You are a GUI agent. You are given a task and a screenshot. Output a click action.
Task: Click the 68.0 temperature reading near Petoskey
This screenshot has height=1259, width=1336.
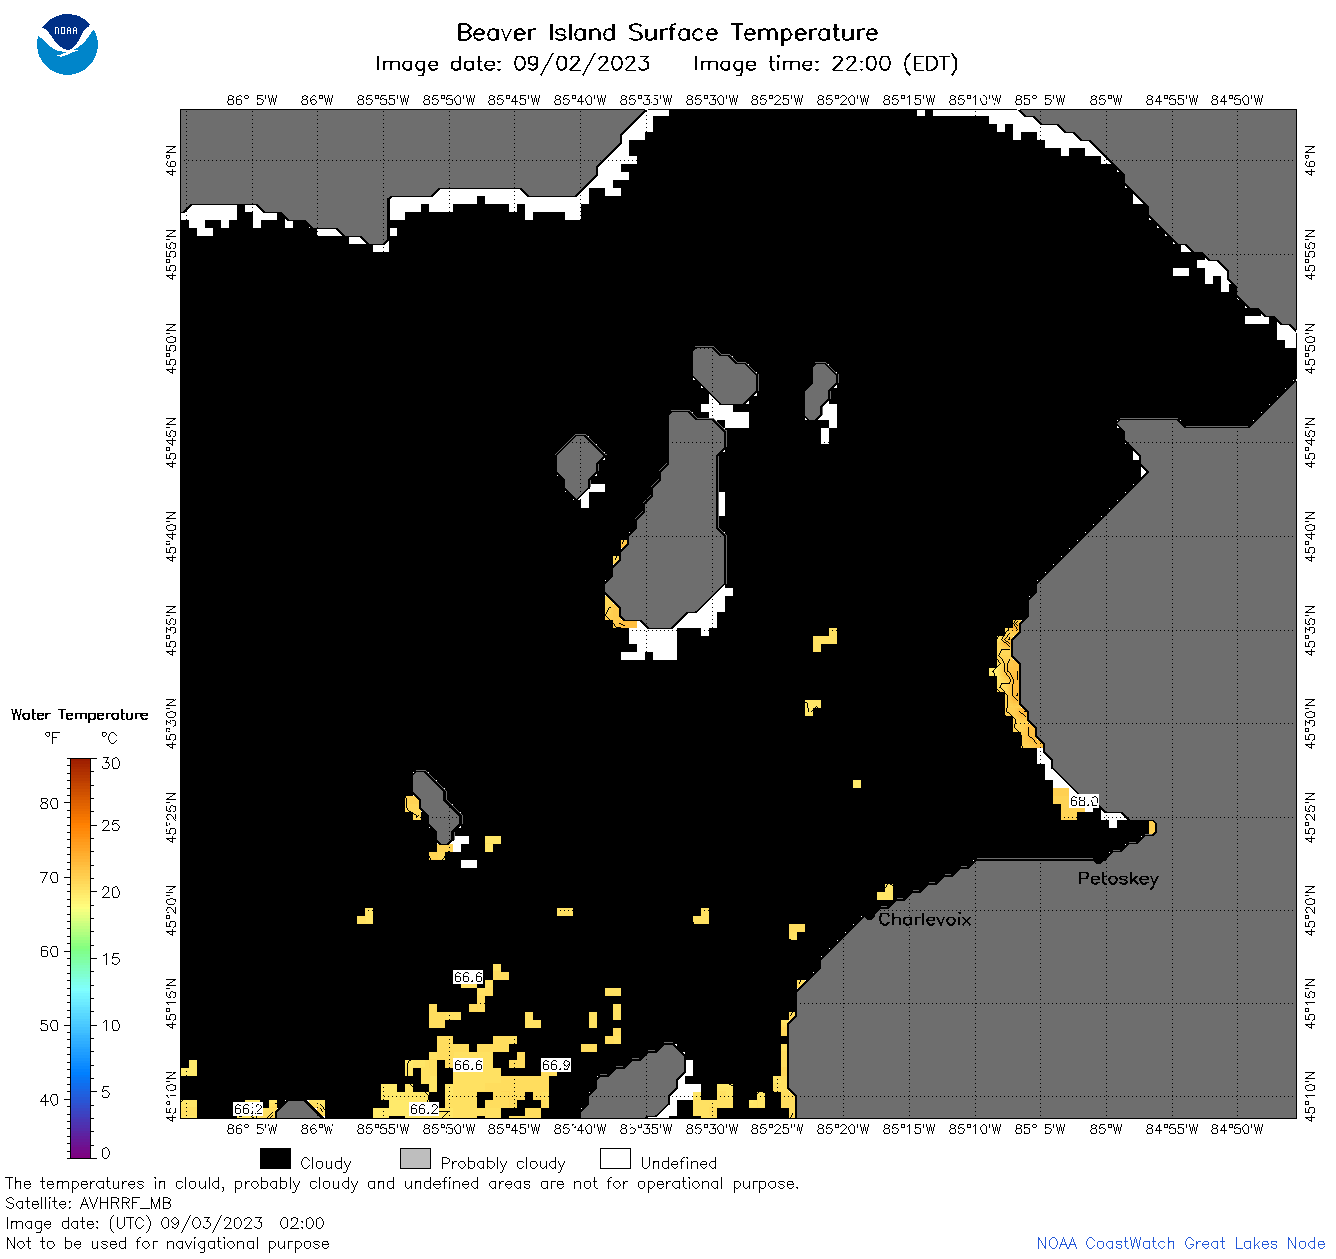click(1084, 801)
